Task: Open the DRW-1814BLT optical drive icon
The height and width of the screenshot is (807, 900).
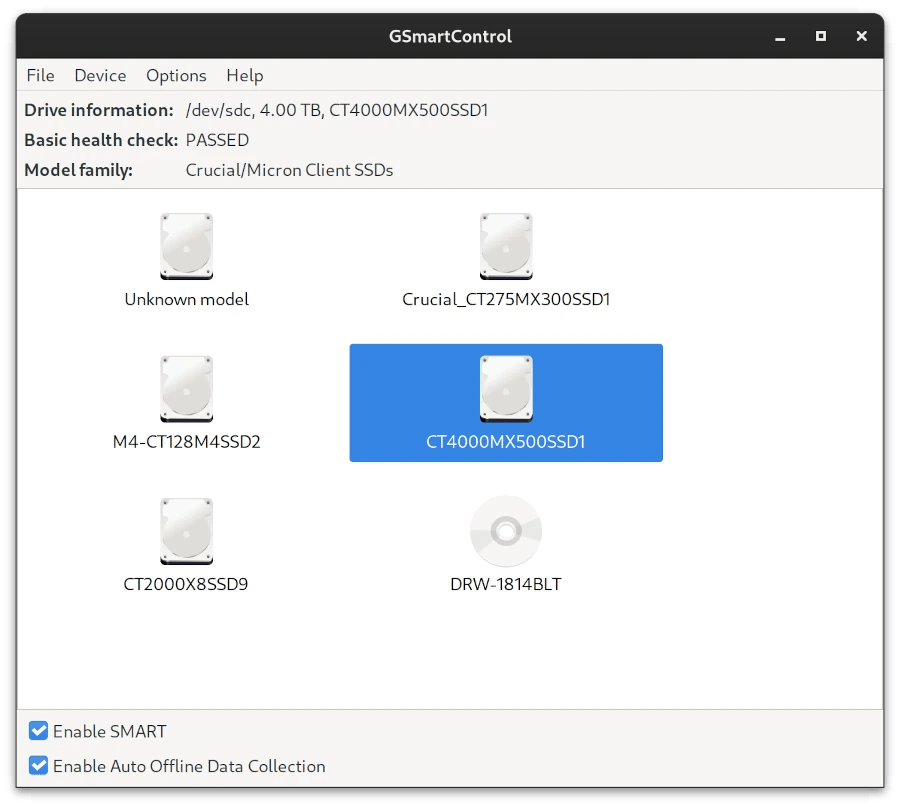Action: 506,530
